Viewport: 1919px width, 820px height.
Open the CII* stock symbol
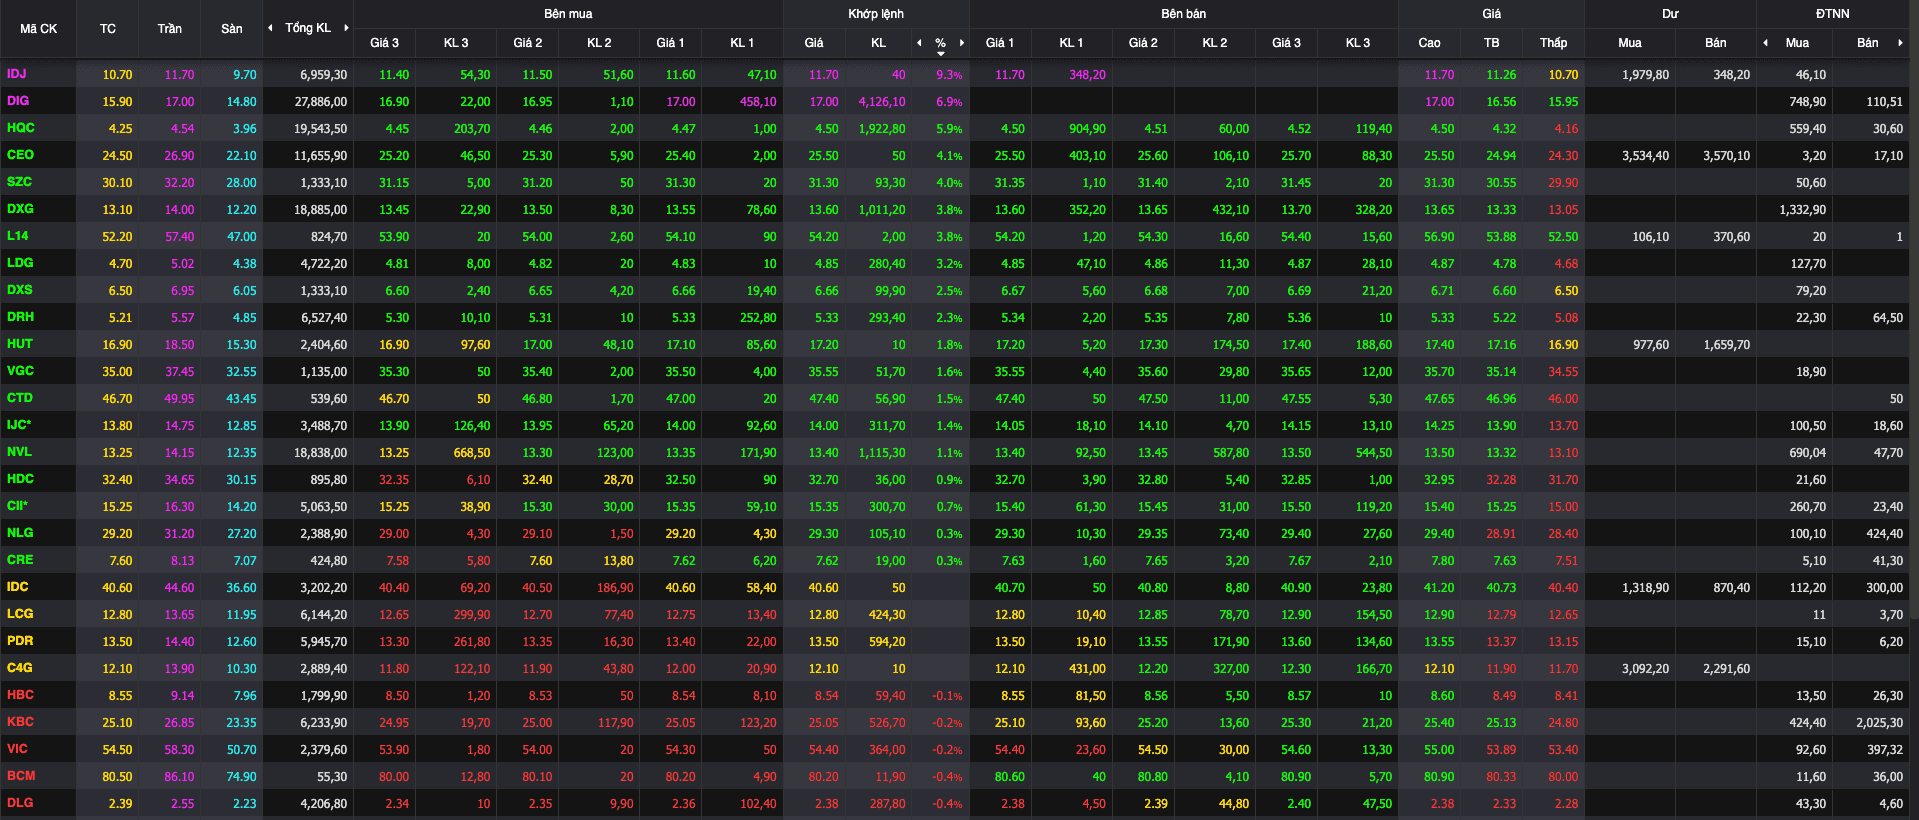pos(17,506)
